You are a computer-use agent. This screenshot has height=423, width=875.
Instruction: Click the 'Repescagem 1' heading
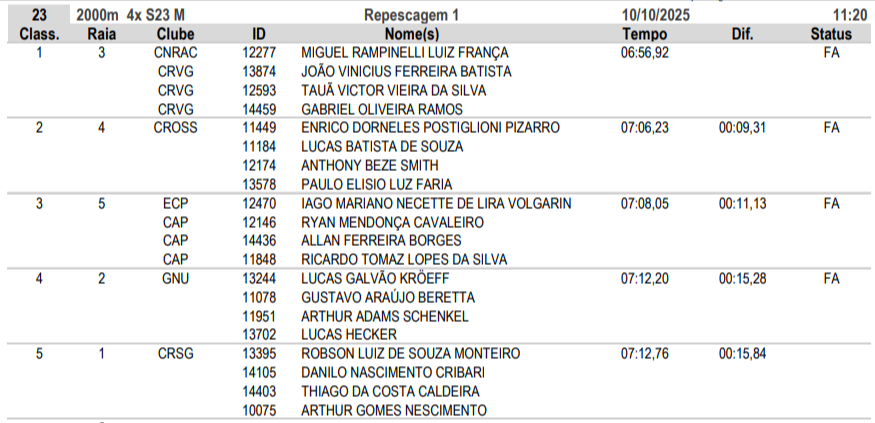pos(412,15)
